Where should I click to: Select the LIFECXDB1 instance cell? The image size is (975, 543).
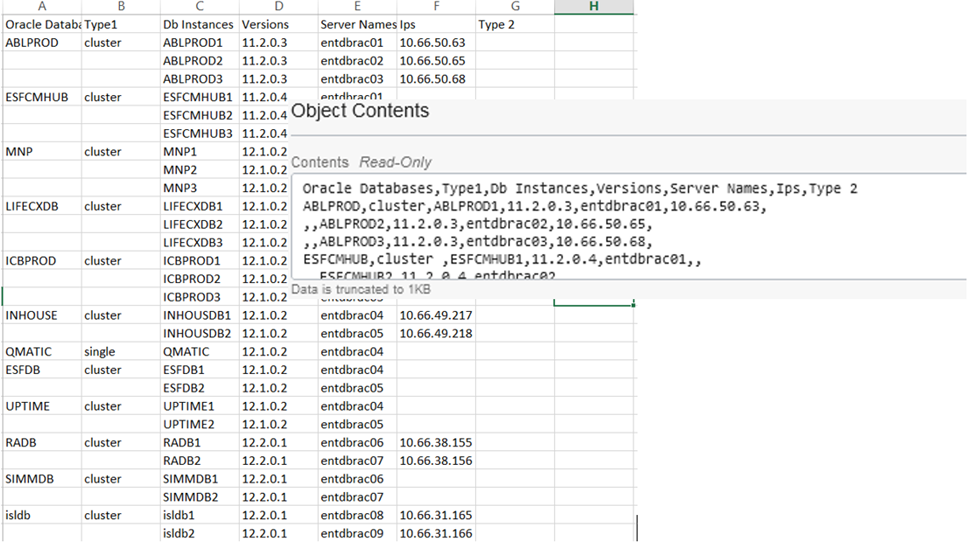point(200,206)
